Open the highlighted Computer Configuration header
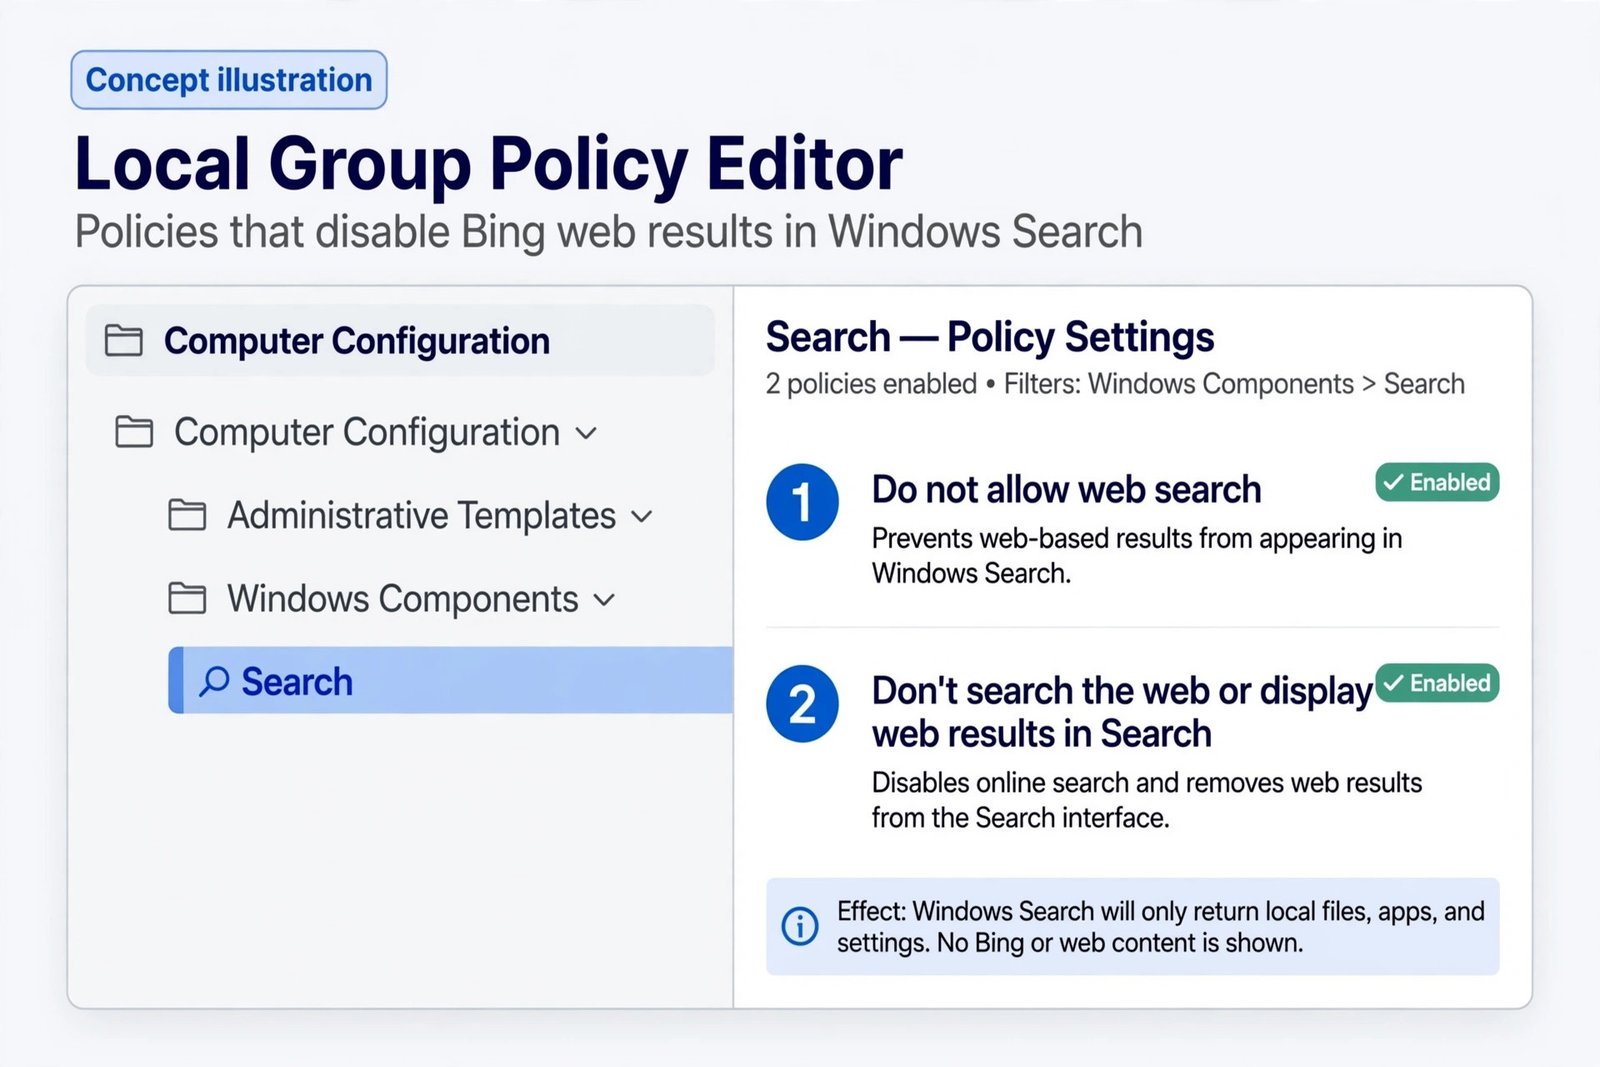The width and height of the screenshot is (1600, 1067). [400, 341]
